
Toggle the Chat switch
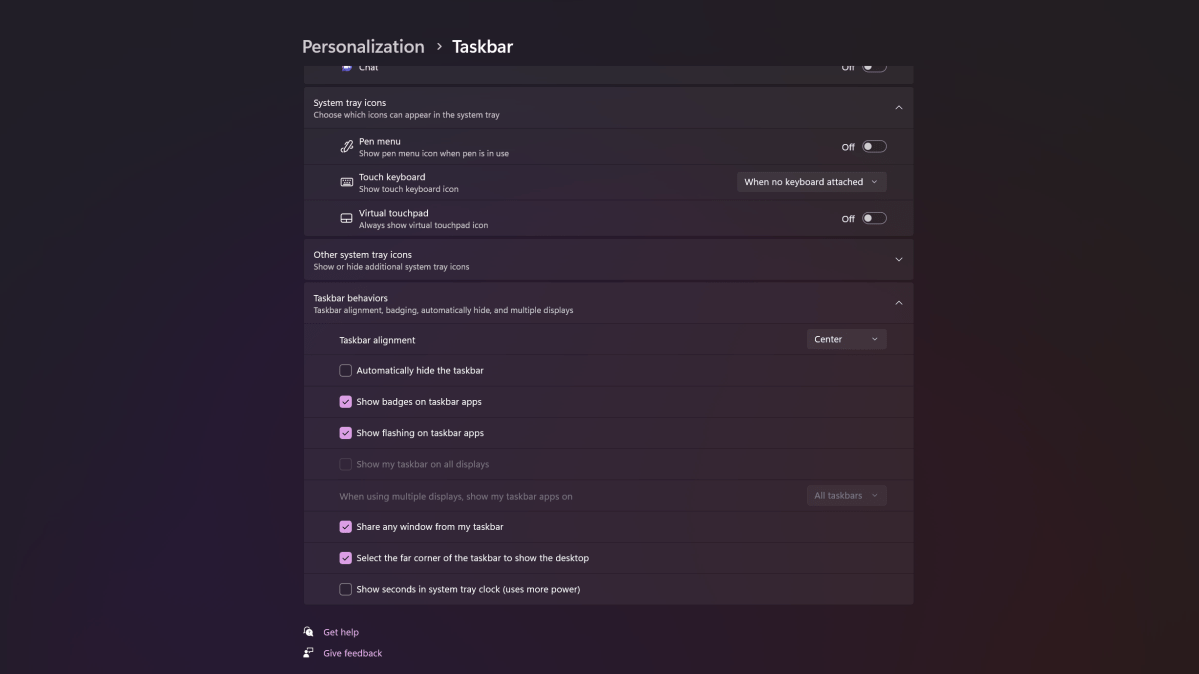(874, 67)
